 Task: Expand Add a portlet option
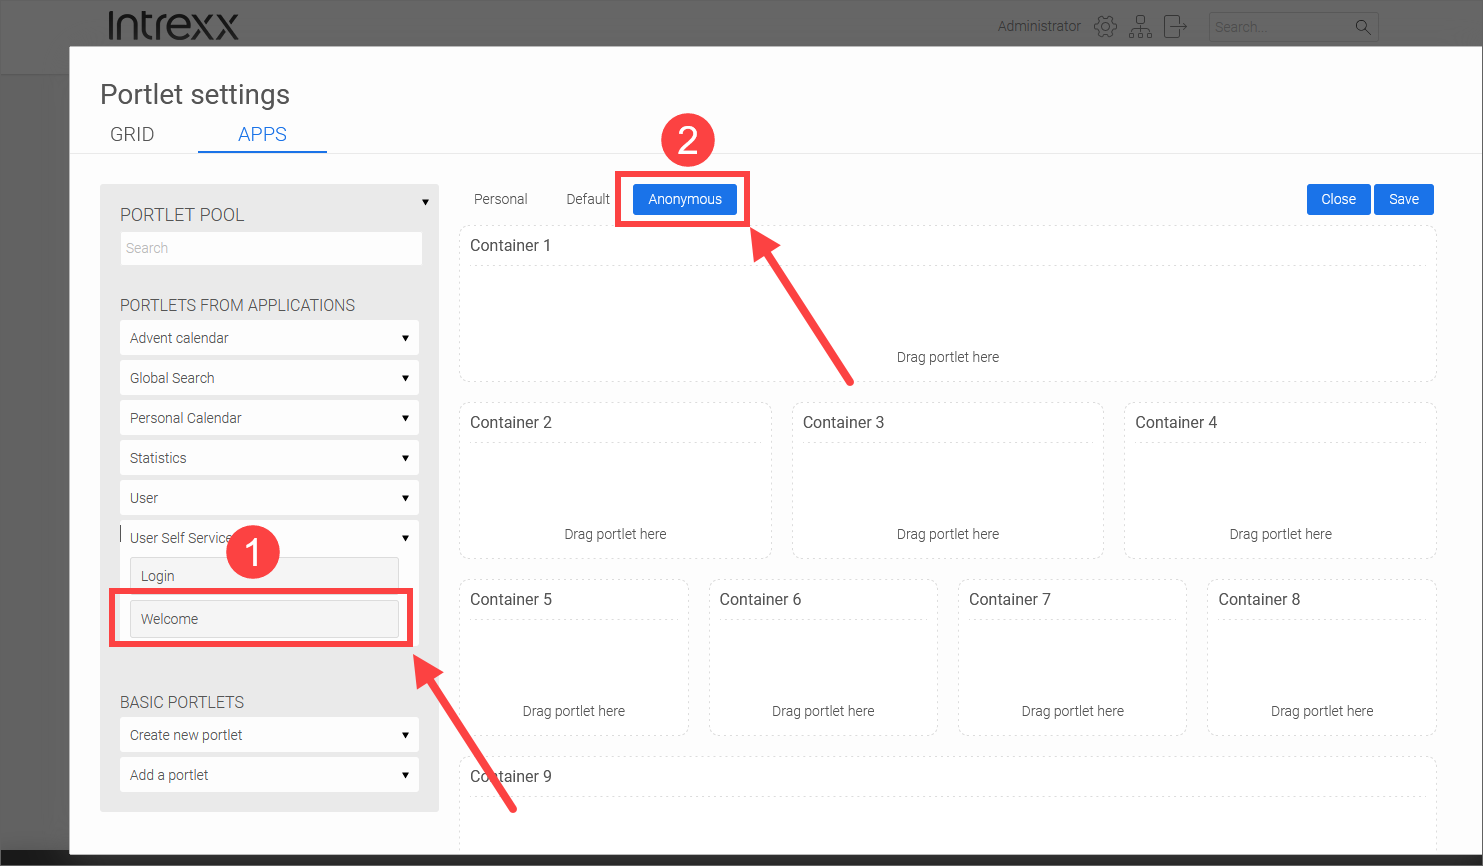(405, 775)
